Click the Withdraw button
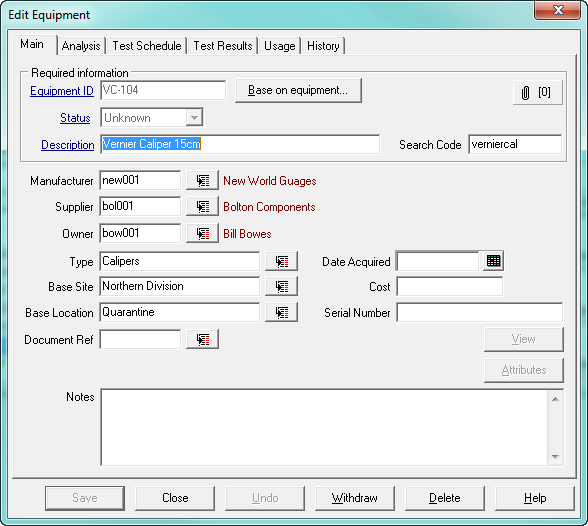The image size is (588, 526). tap(355, 498)
